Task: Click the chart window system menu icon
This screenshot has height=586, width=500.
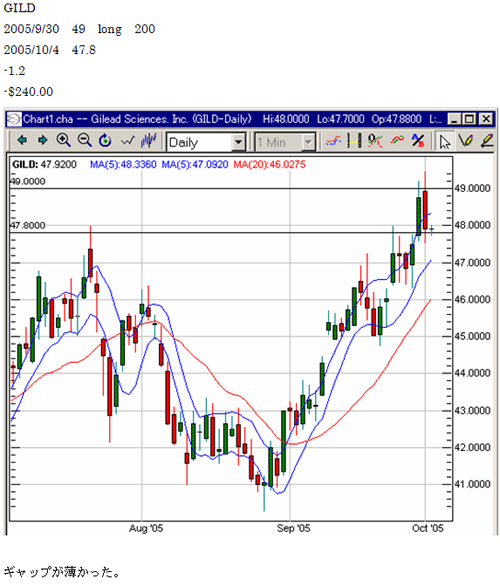Action: click(14, 119)
